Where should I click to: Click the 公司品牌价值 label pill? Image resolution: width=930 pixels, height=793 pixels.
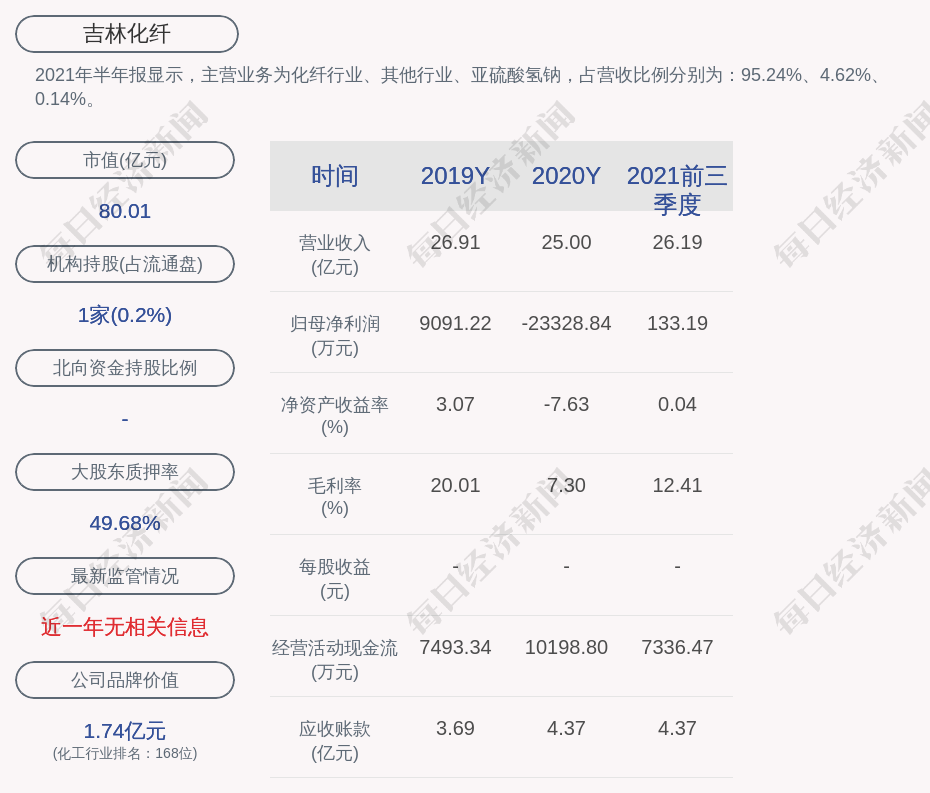click(125, 680)
